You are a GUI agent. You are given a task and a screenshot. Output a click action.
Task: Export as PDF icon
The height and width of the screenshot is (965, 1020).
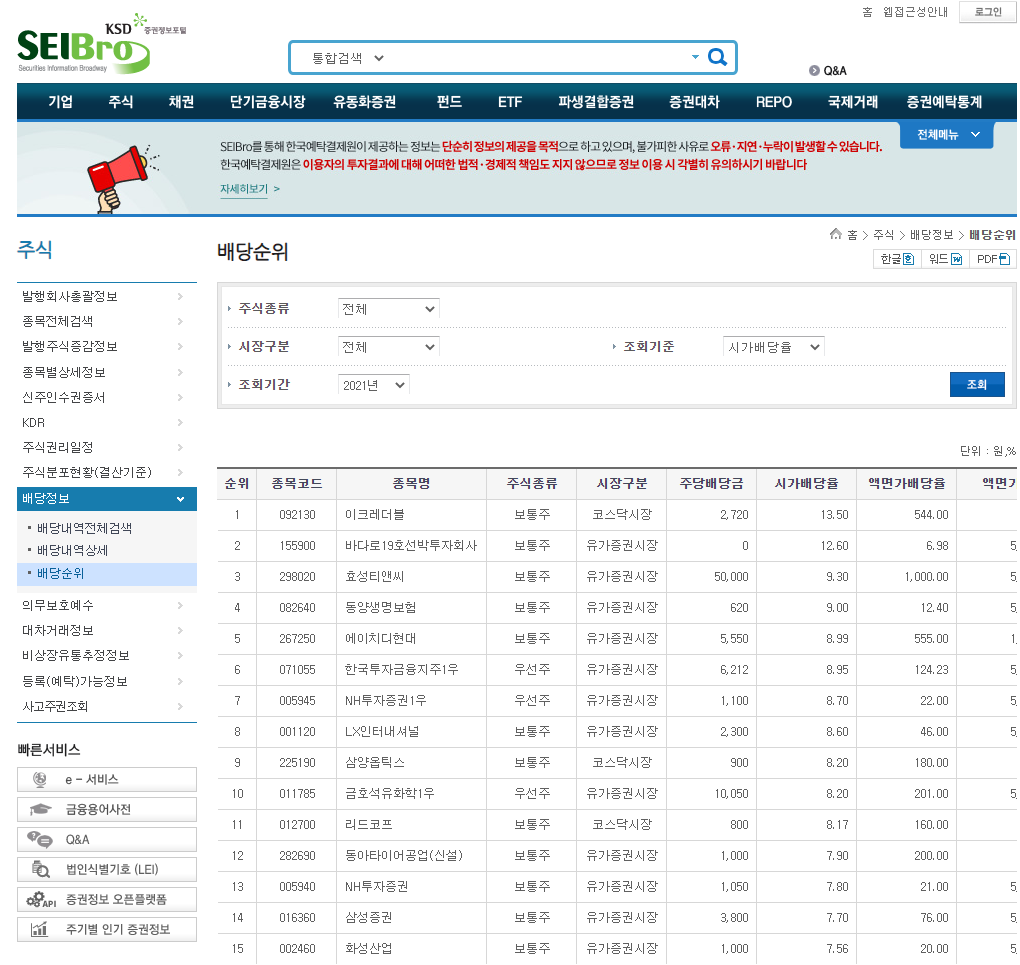[1004, 259]
